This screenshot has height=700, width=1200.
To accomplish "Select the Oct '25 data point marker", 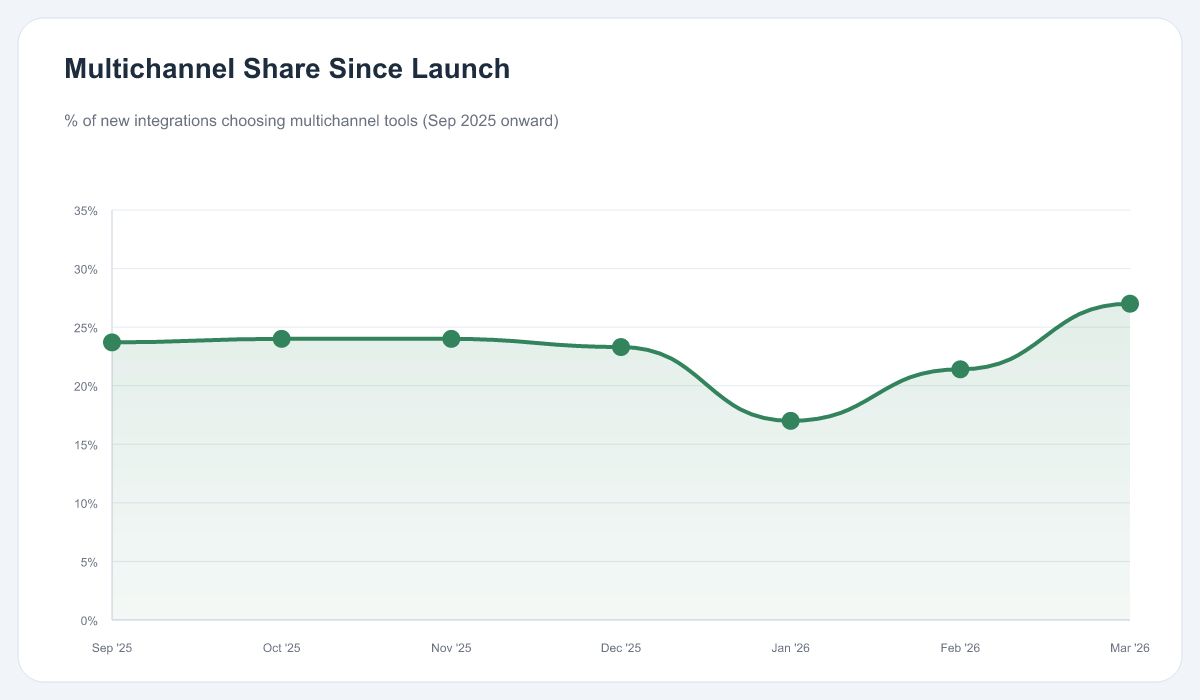I will (x=281, y=339).
